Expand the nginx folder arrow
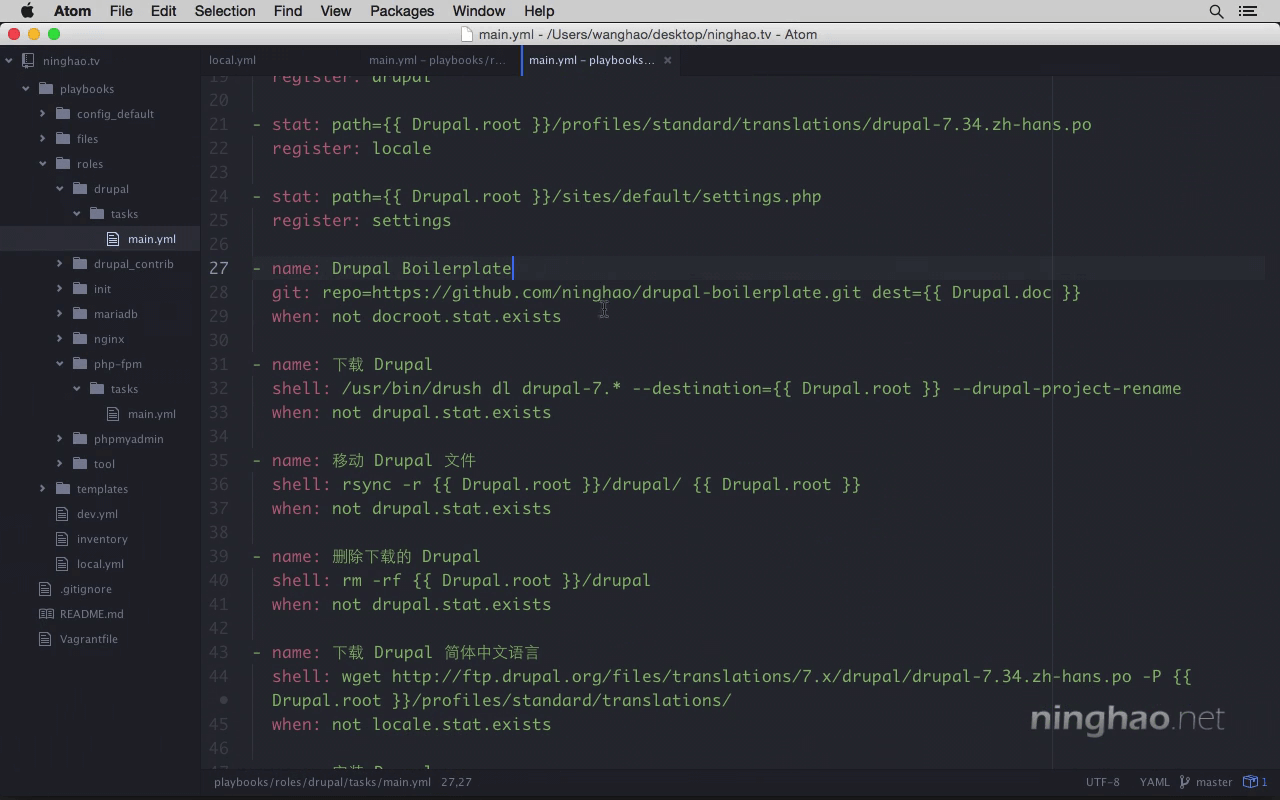This screenshot has width=1280, height=800. pos(60,339)
